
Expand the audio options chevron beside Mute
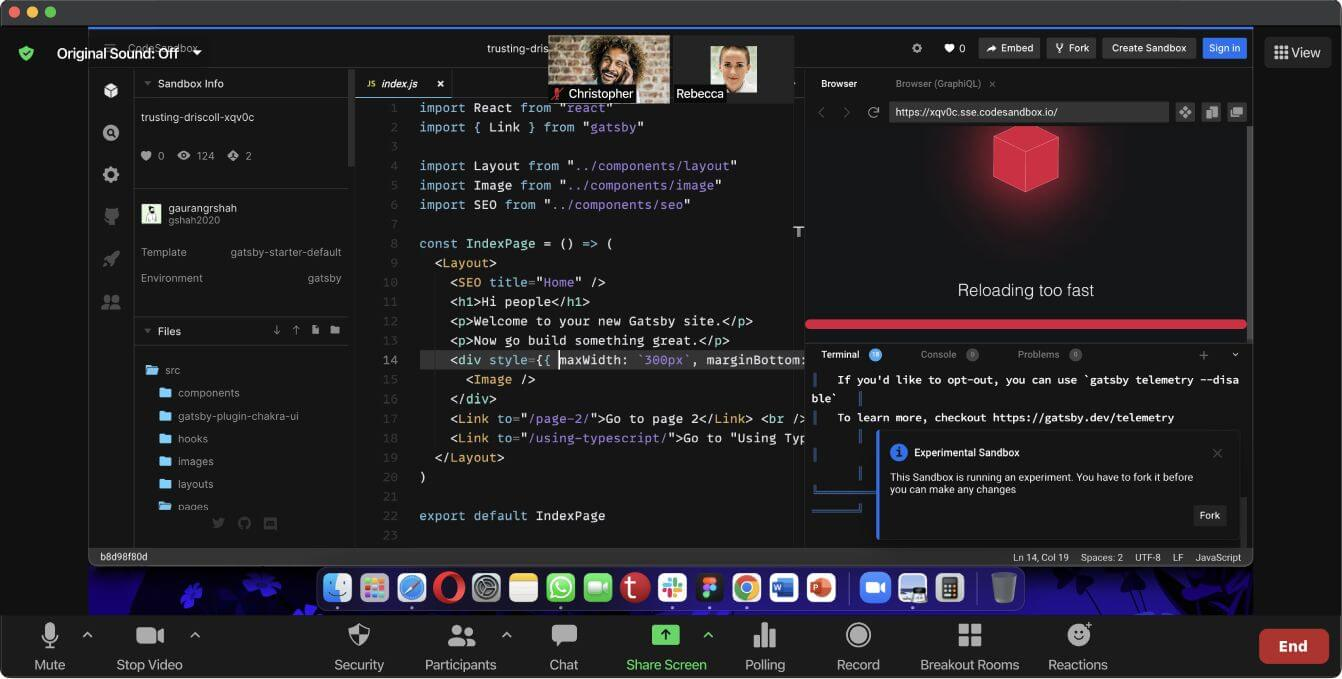(x=87, y=635)
